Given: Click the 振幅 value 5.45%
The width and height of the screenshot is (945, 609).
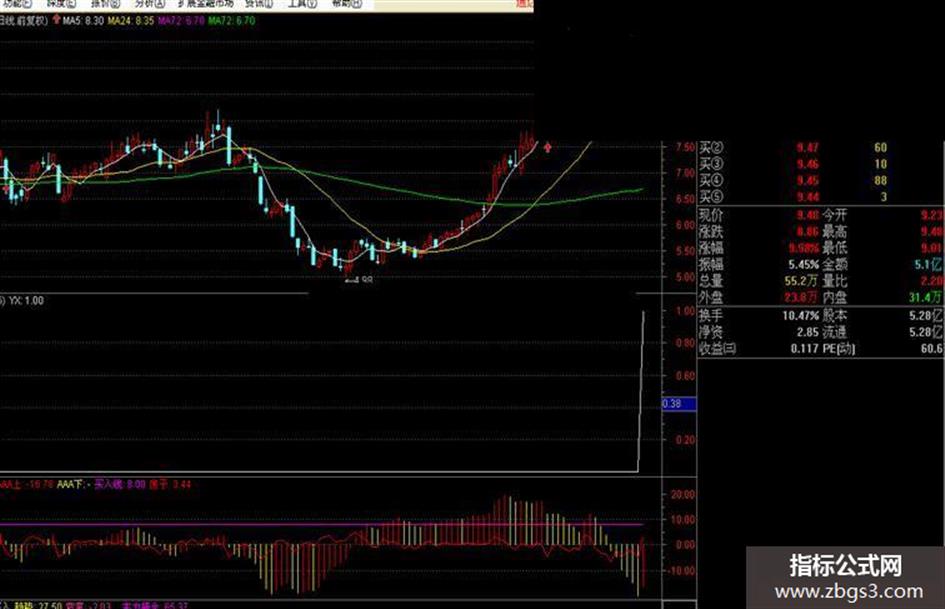Looking at the screenshot, I should point(803,265).
